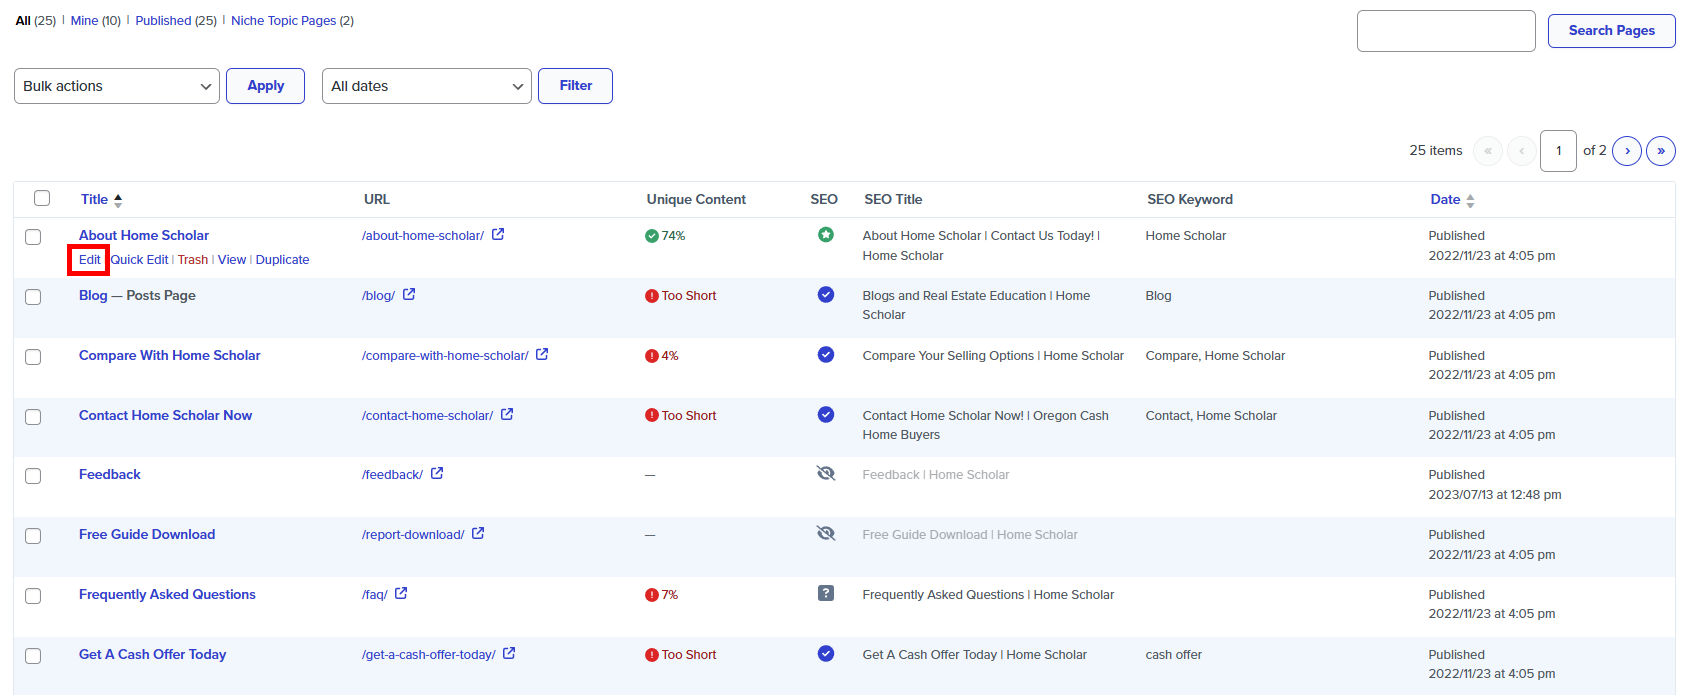Open external link icon next to /faq/
The image size is (1686, 695).
[x=401, y=594]
